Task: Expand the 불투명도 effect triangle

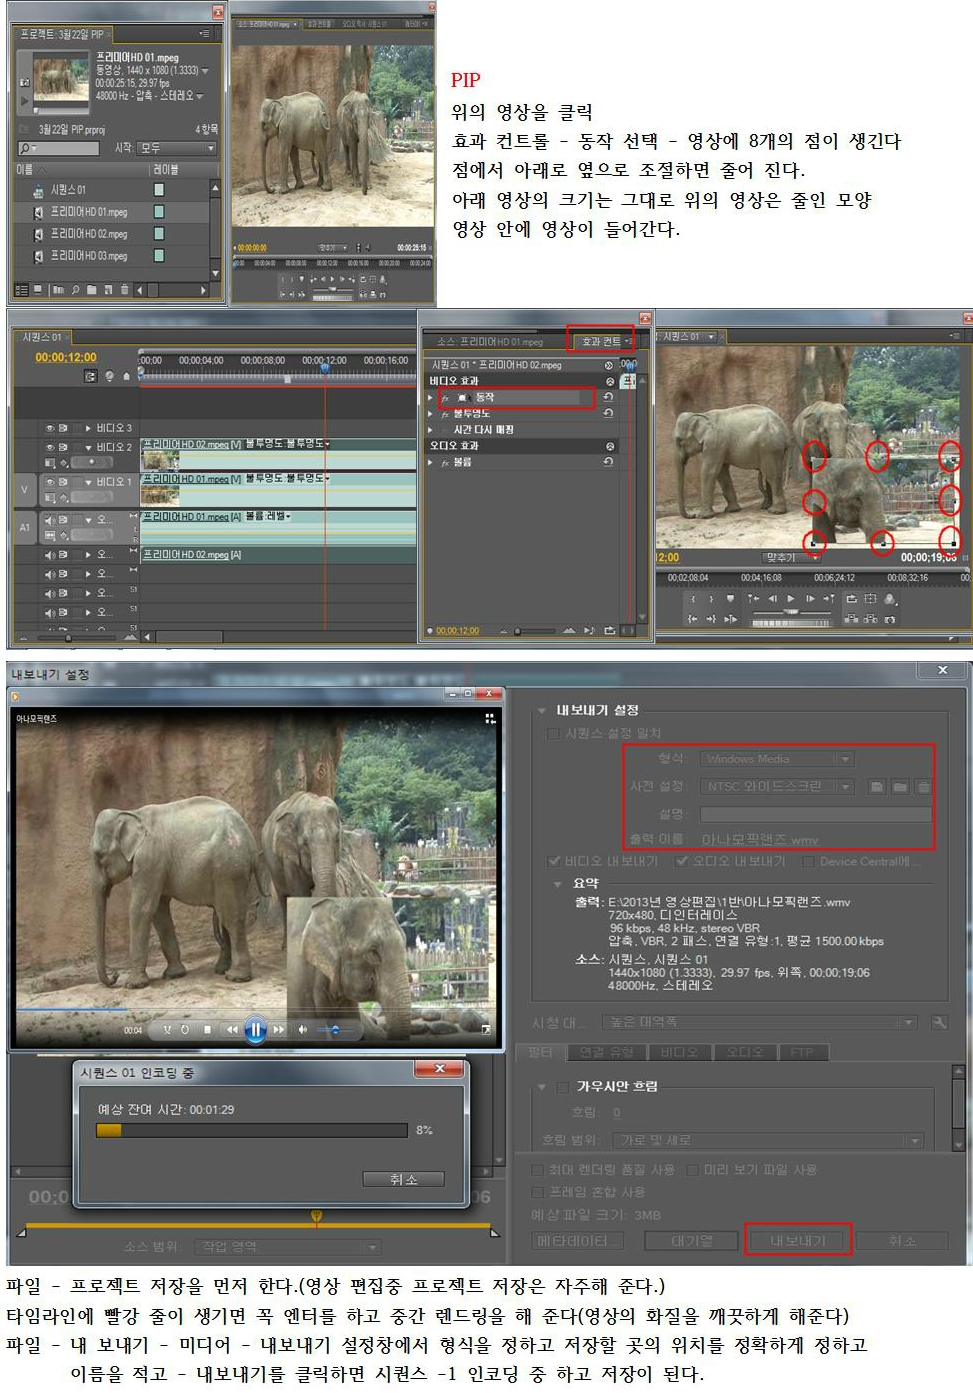Action: tap(431, 413)
